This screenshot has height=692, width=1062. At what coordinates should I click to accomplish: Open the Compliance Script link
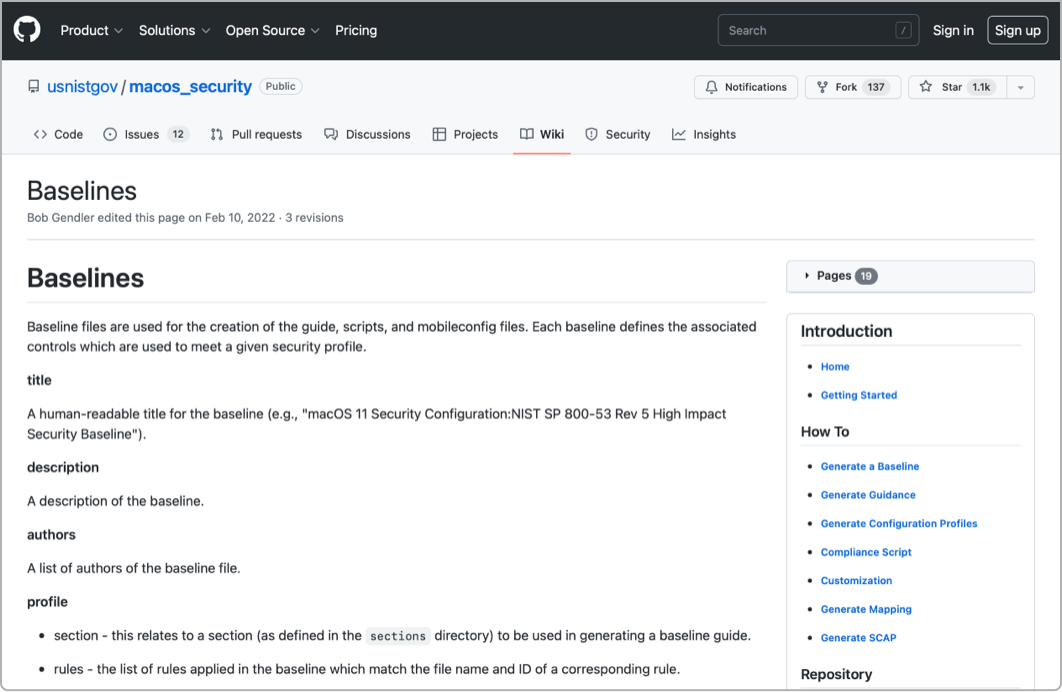(866, 552)
